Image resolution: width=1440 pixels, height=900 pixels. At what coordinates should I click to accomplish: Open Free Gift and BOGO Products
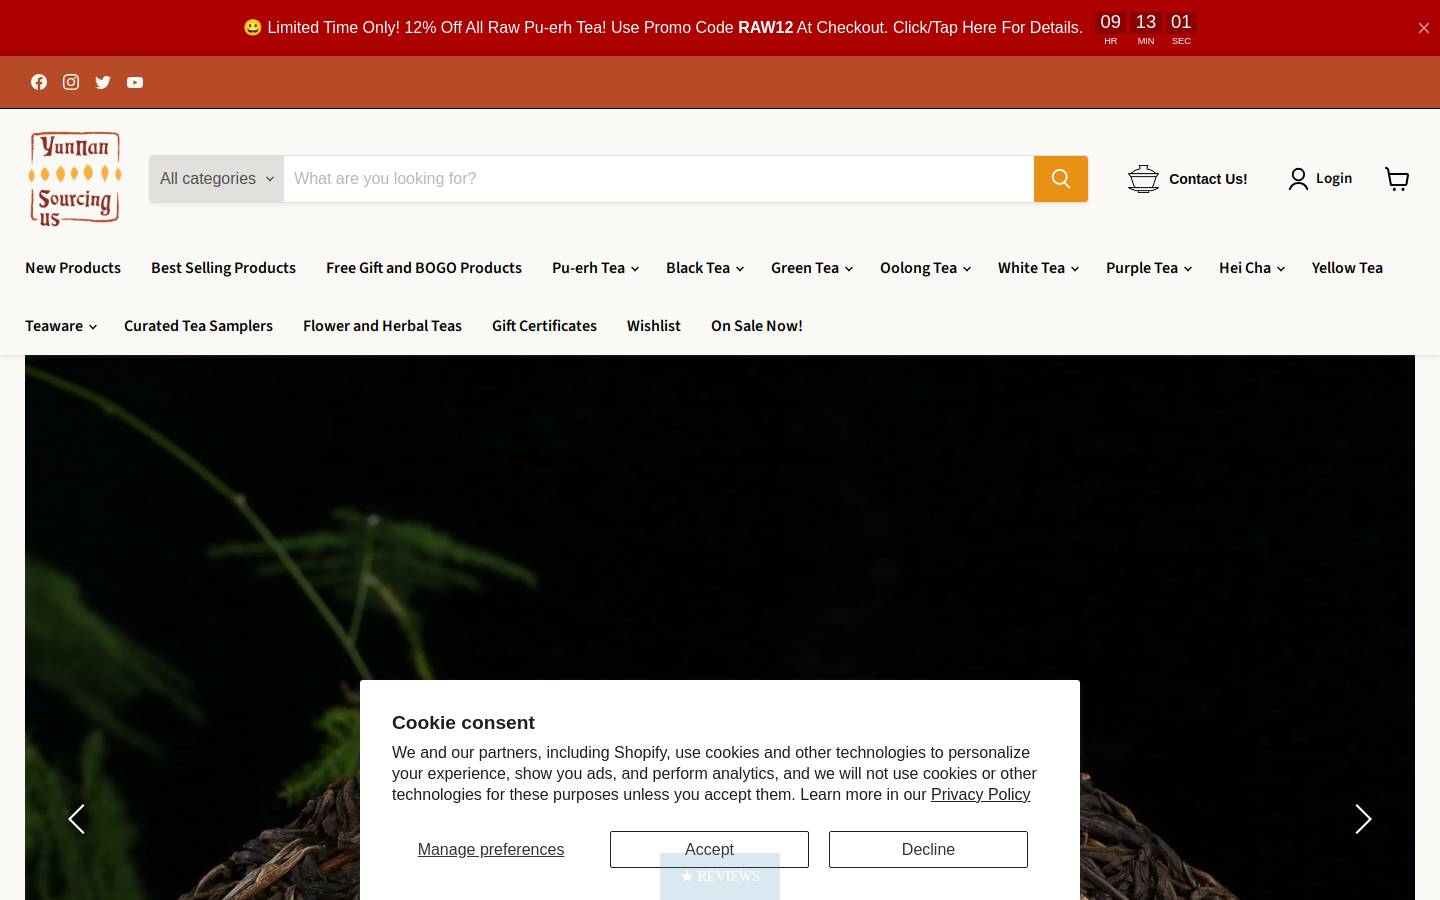click(x=424, y=268)
